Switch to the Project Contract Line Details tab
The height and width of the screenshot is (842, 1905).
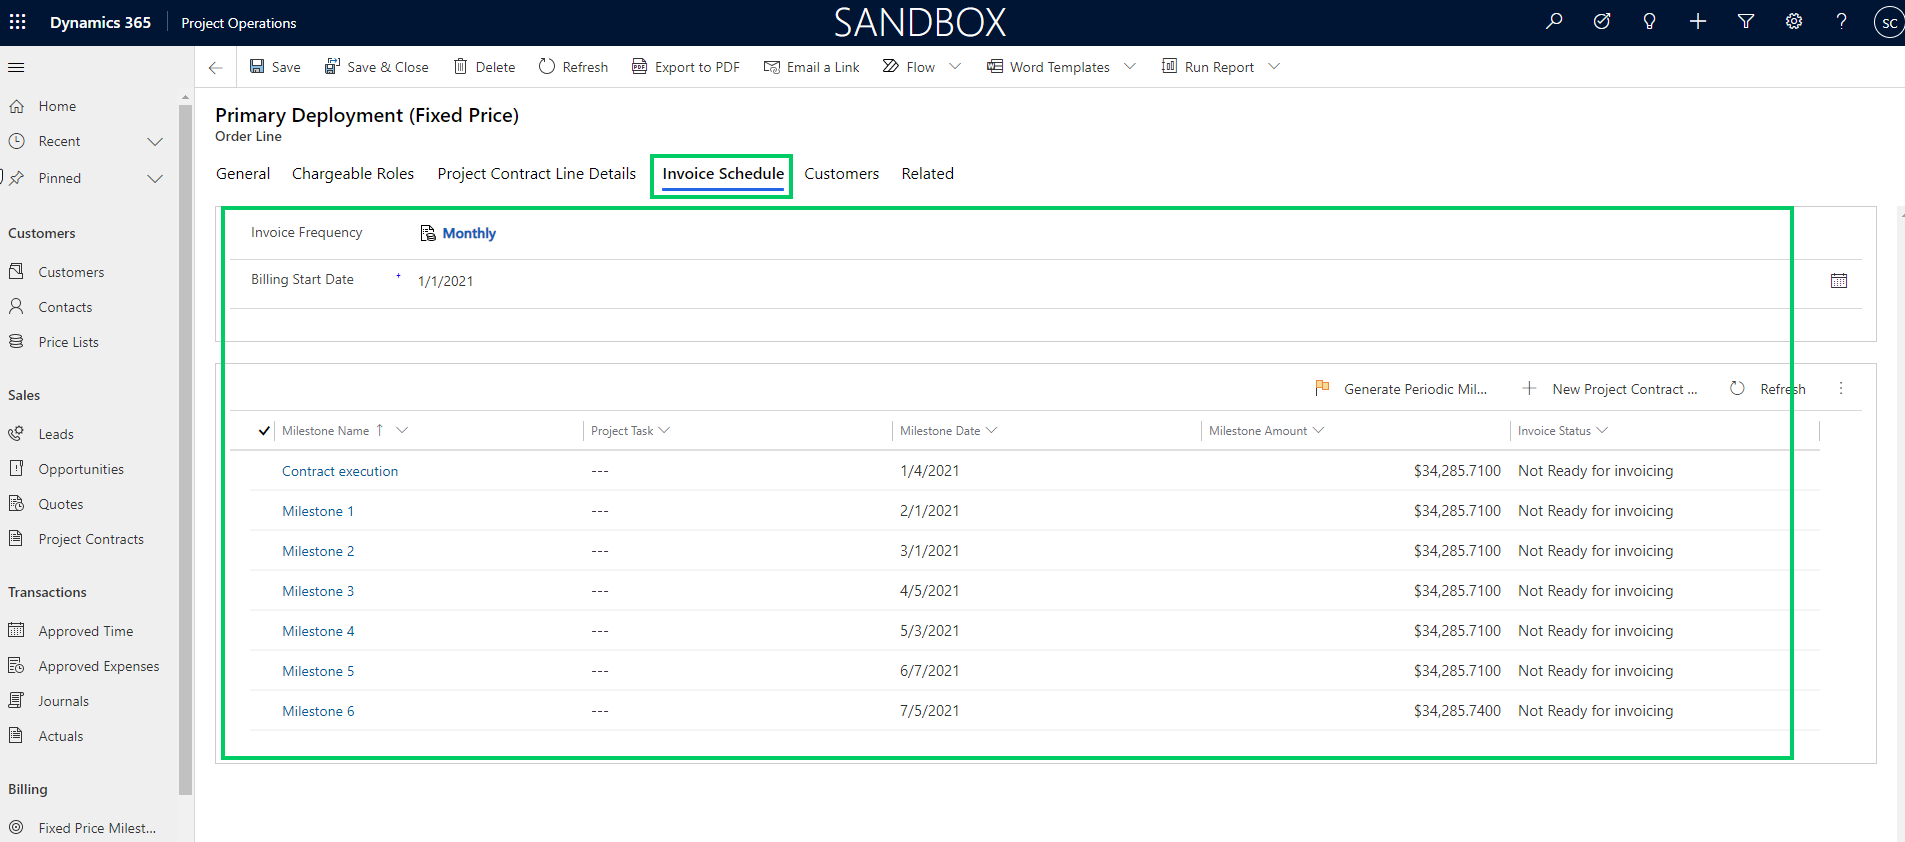tap(536, 174)
